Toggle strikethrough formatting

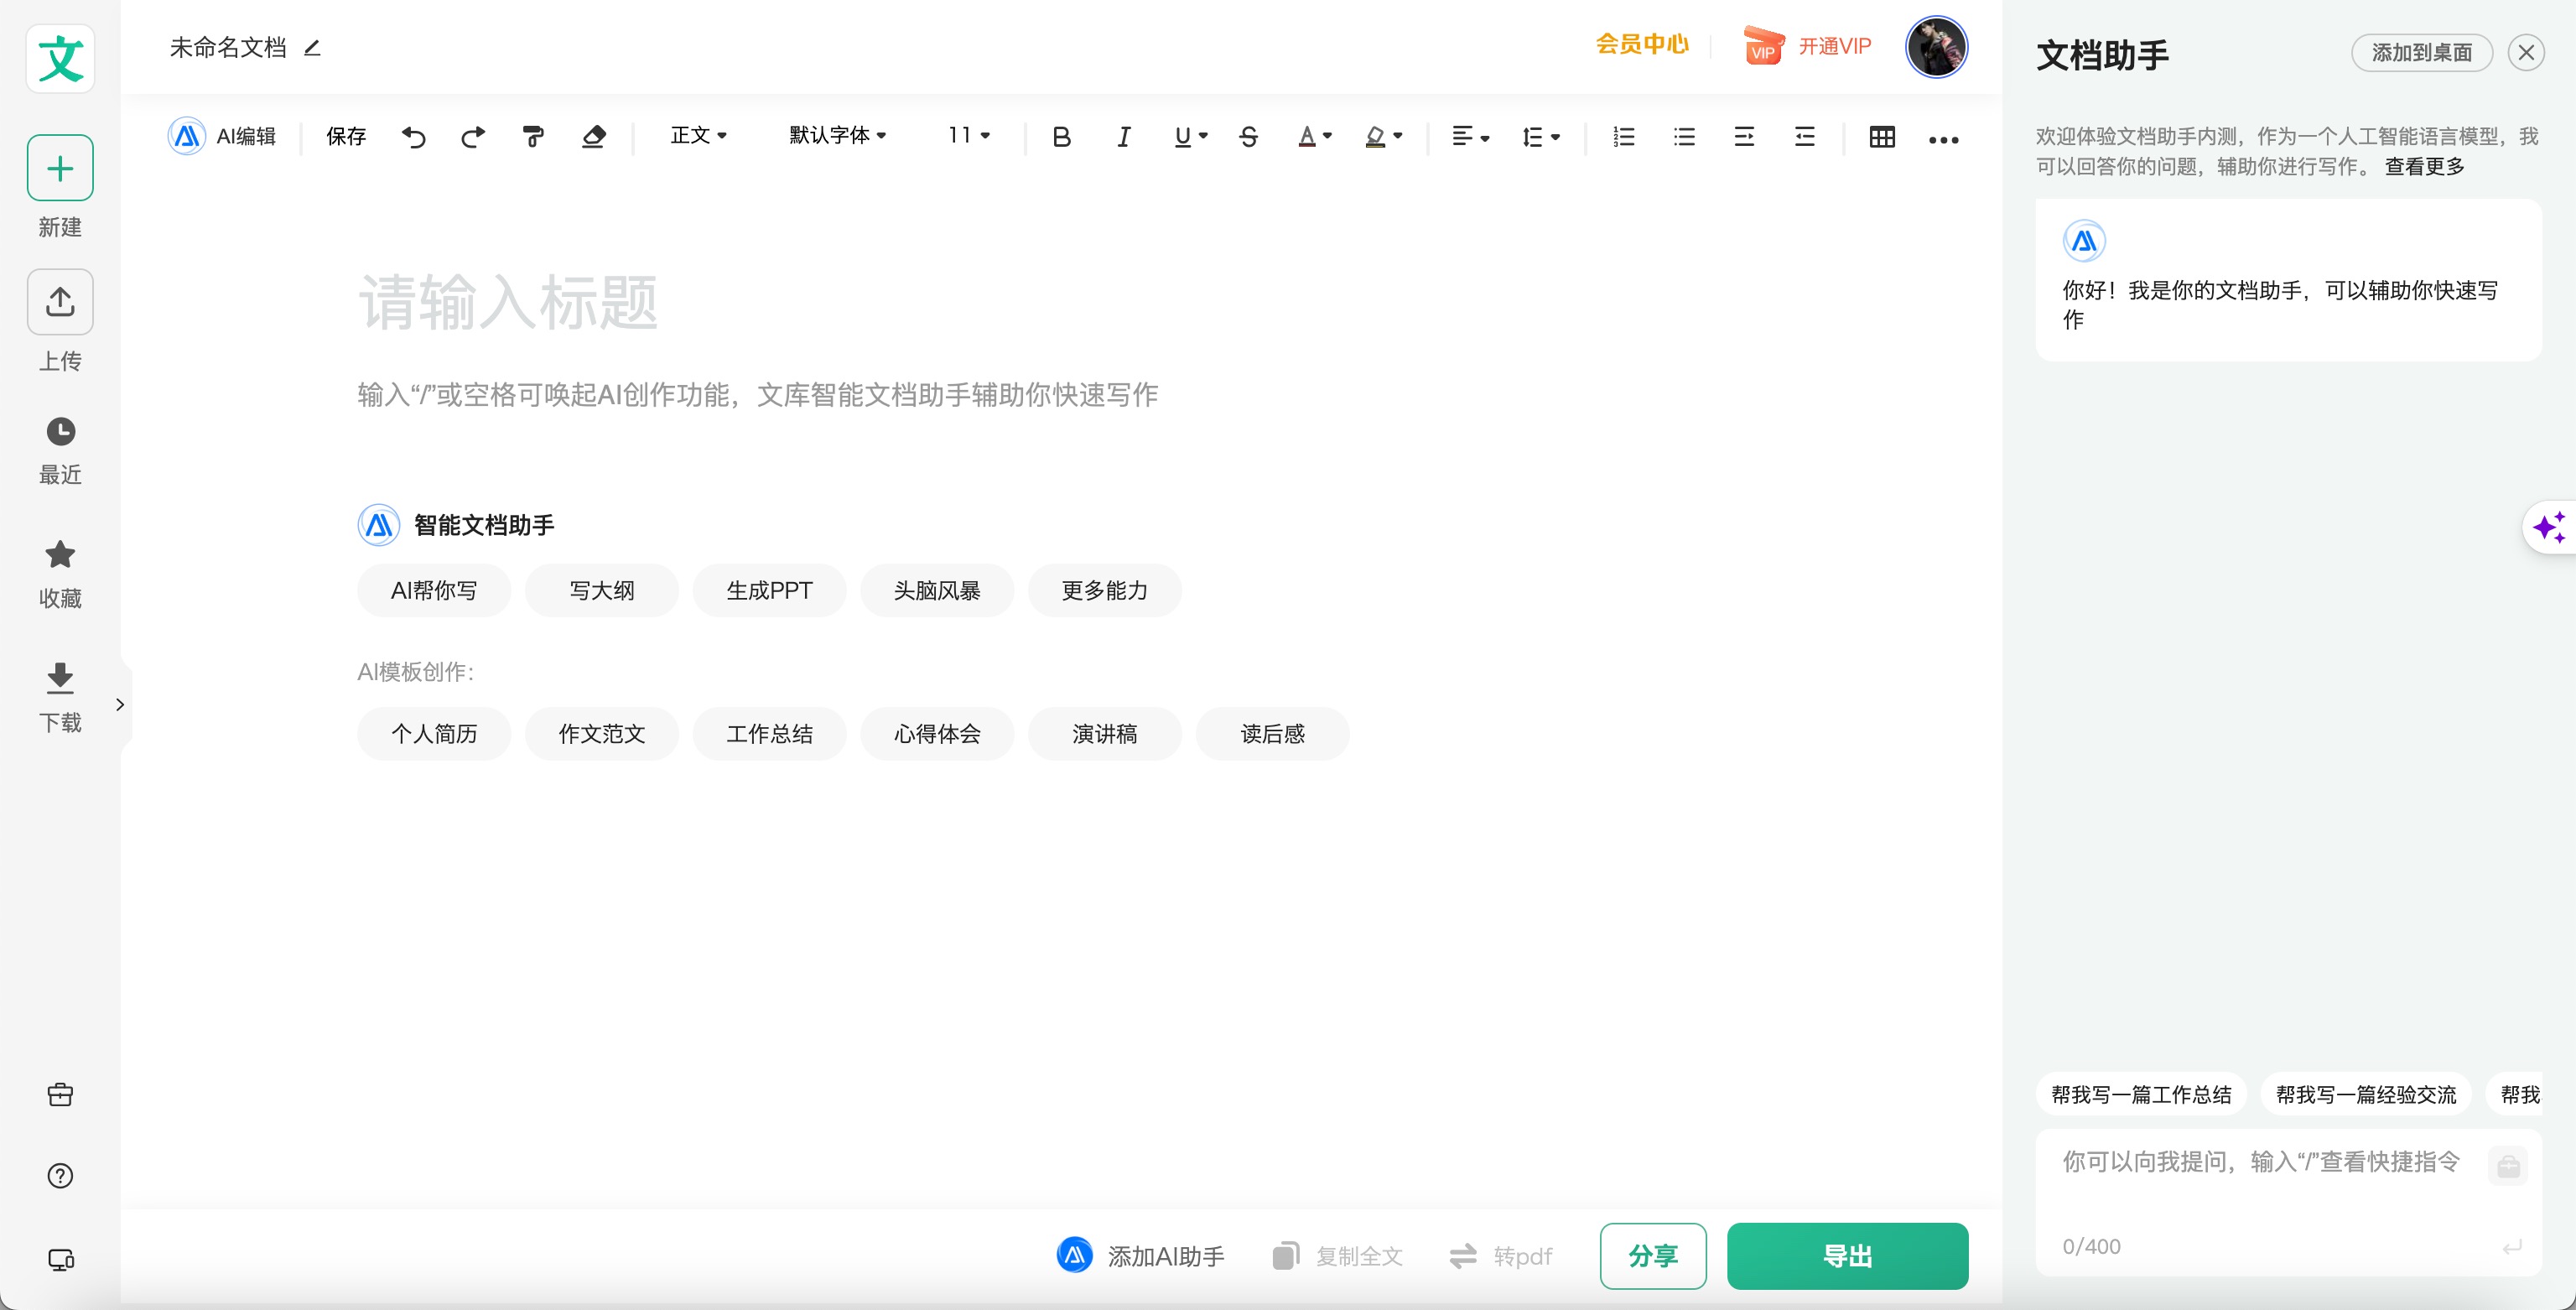point(1248,137)
